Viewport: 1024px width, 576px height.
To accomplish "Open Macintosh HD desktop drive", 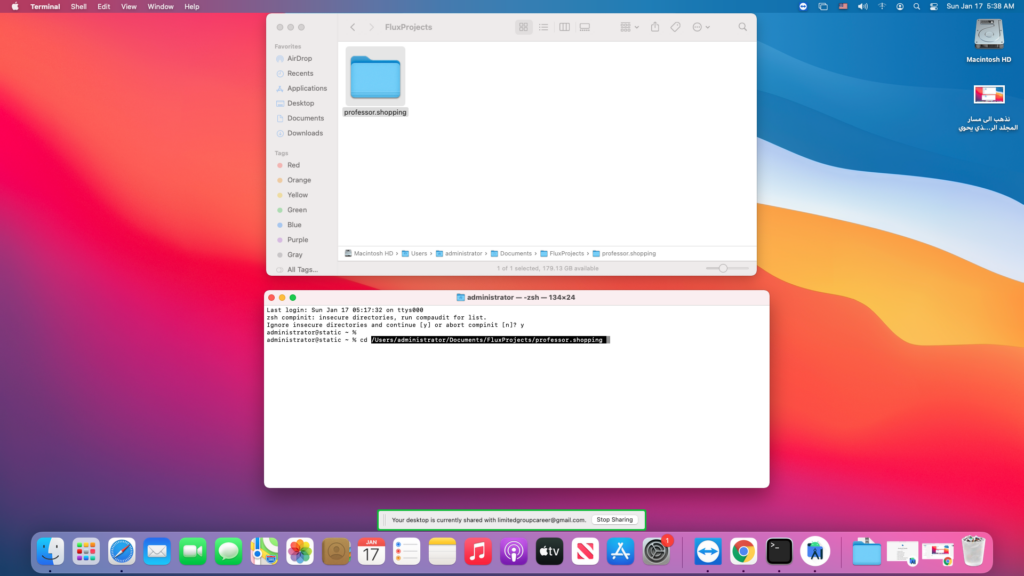I will tap(988, 40).
